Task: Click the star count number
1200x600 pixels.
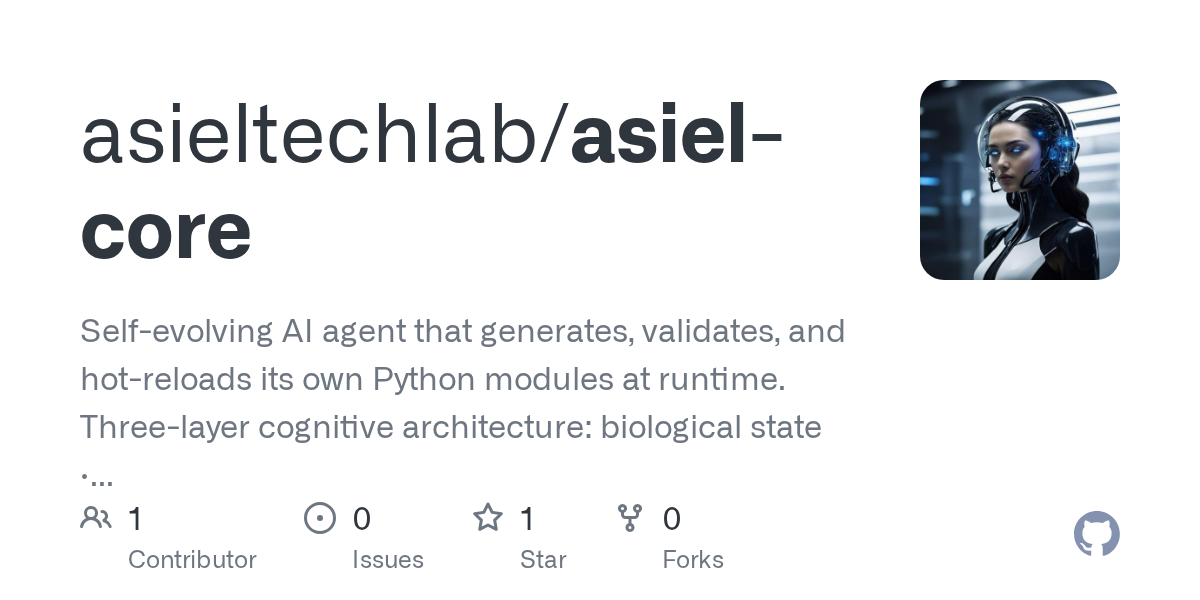Action: (x=528, y=519)
